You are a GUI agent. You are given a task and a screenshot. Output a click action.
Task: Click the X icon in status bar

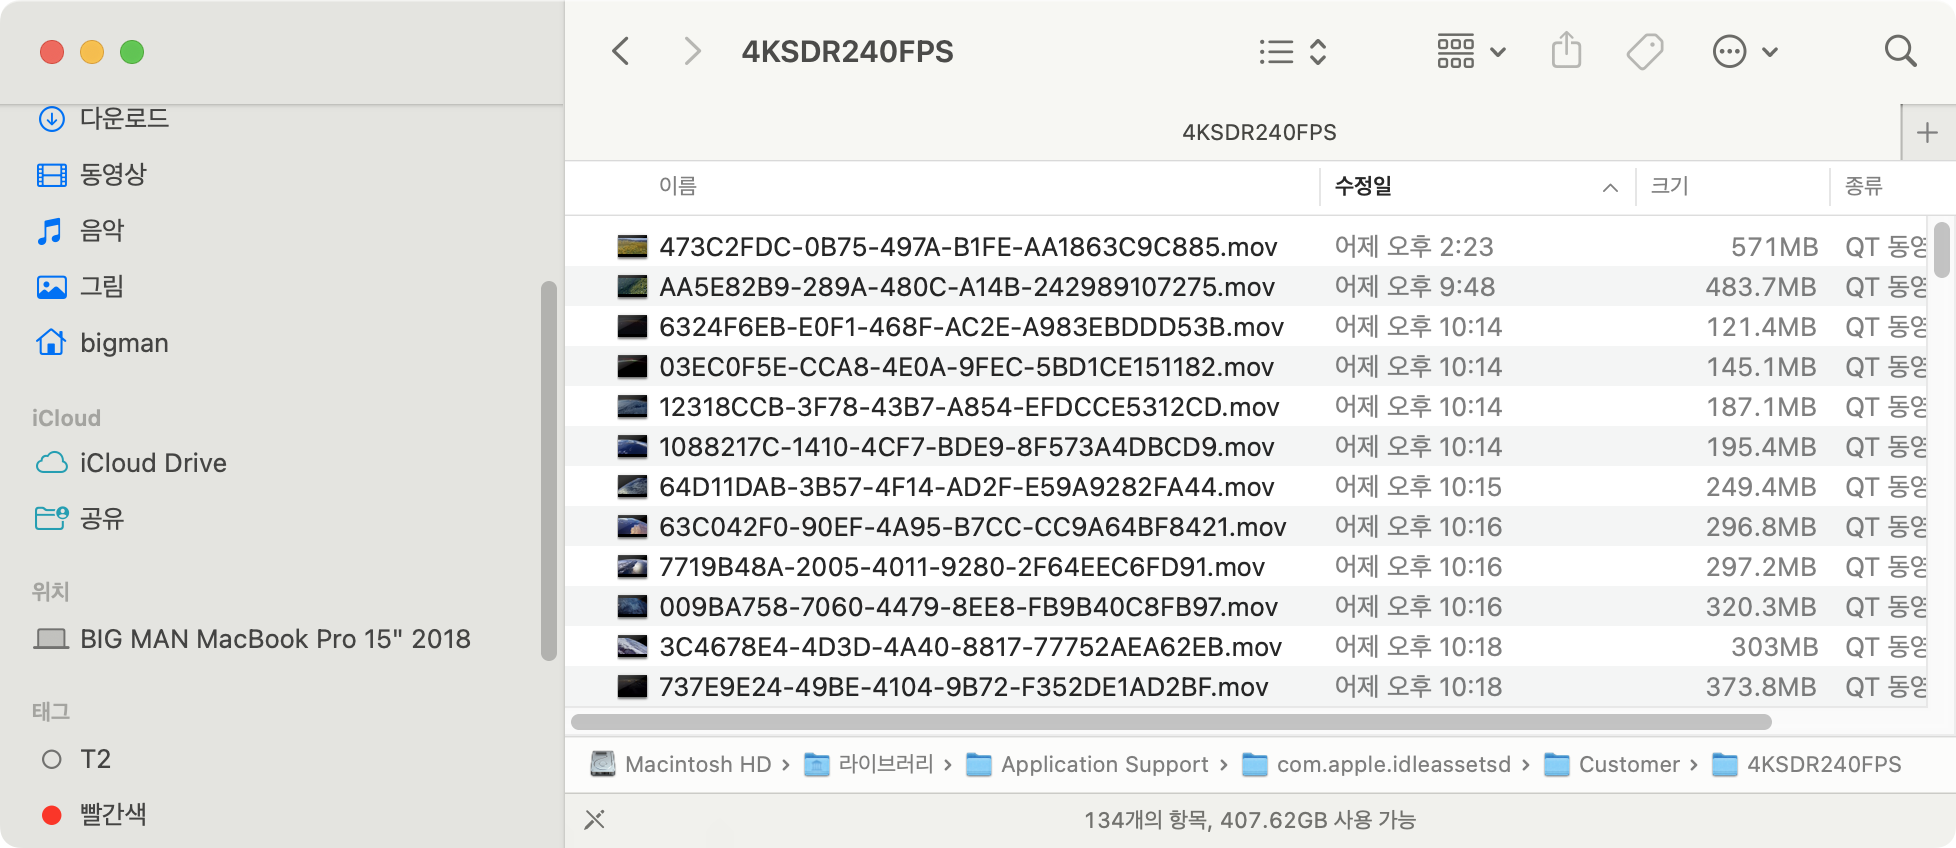click(595, 820)
